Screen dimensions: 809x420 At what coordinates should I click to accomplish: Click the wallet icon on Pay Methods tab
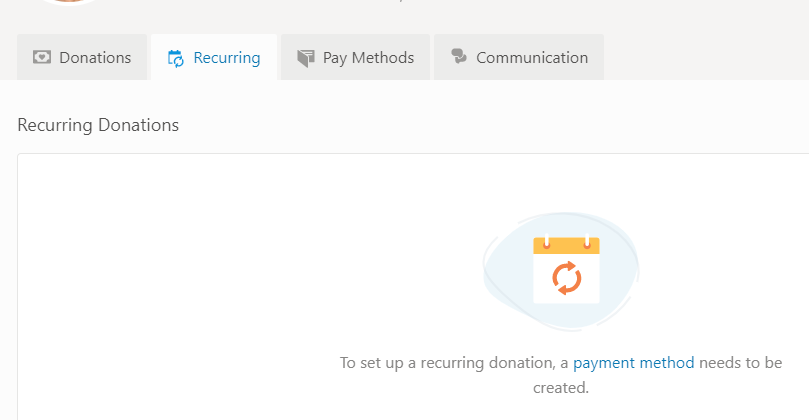[x=306, y=58]
